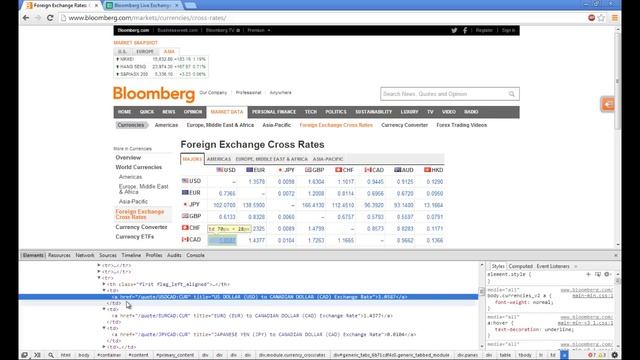This screenshot has height=360, width=640.
Task: Show the DevTools console drawer icon
Action: point(37,355)
